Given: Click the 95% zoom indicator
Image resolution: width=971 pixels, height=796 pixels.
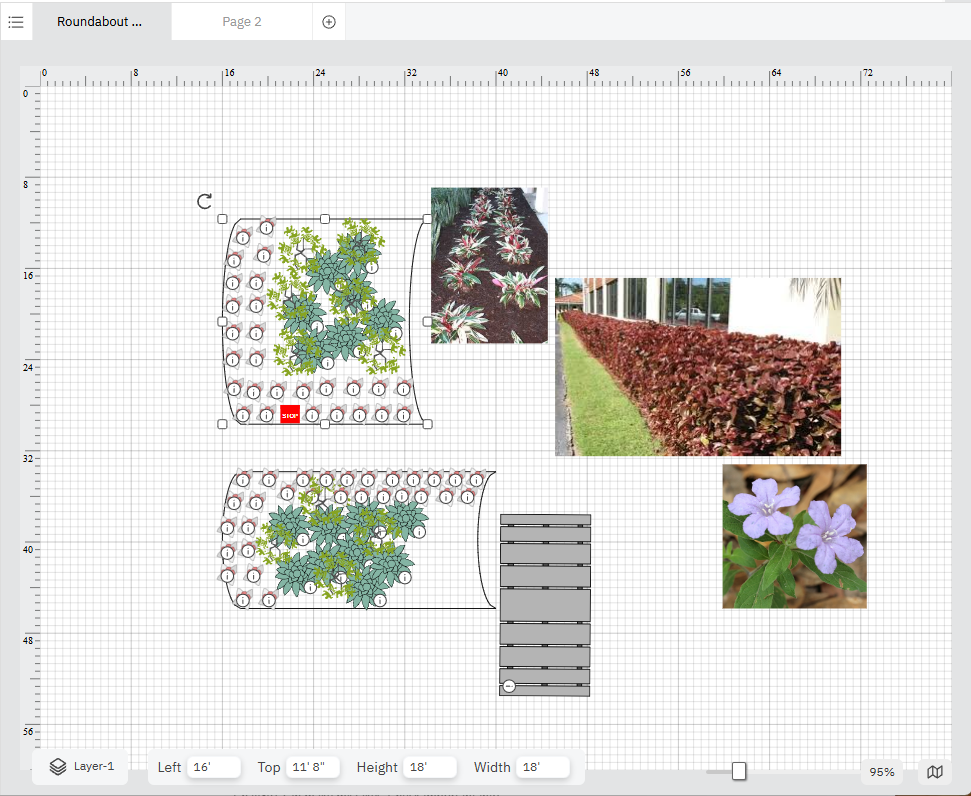Looking at the screenshot, I should (880, 771).
